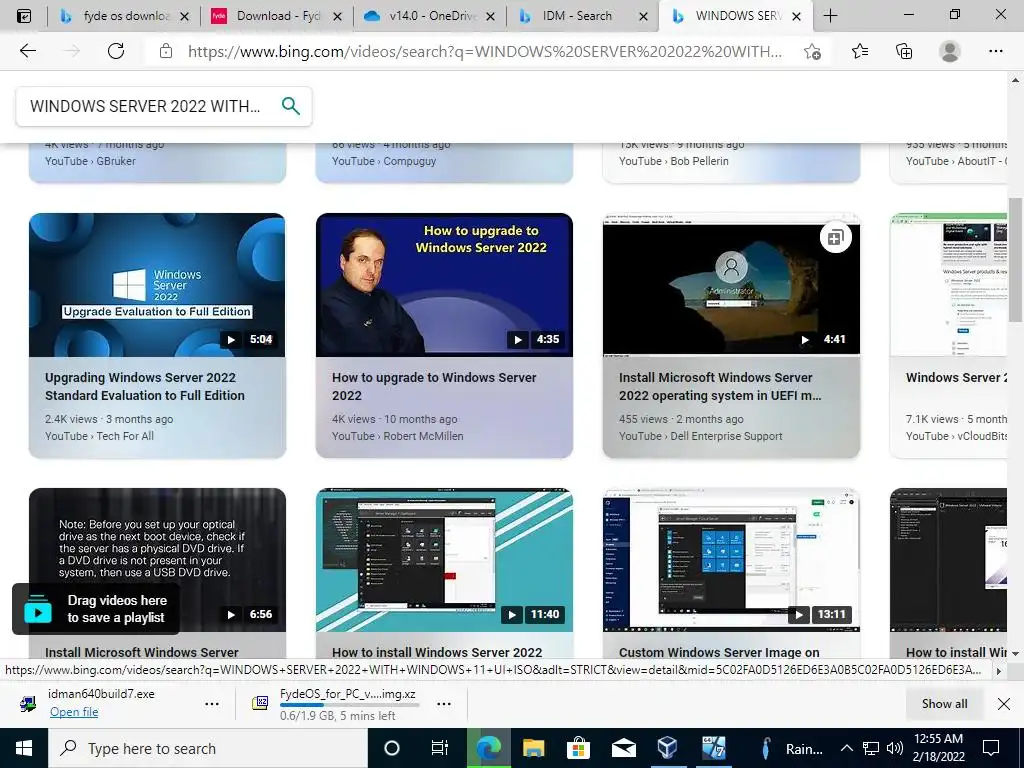Open Task View in taskbar
Image resolution: width=1024 pixels, height=768 pixels.
(x=440, y=748)
